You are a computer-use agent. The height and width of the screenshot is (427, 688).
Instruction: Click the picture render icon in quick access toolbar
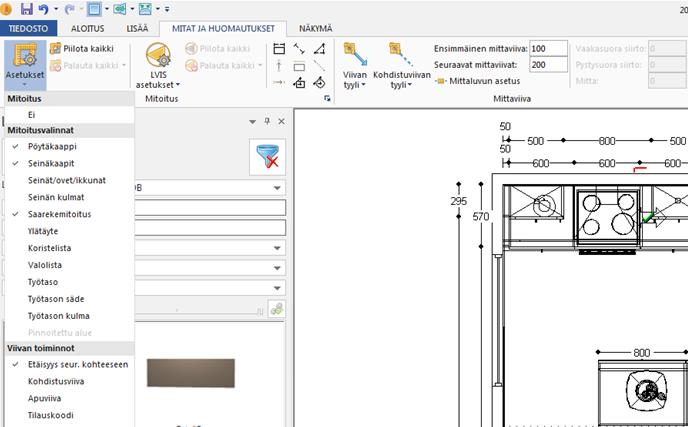145,8
